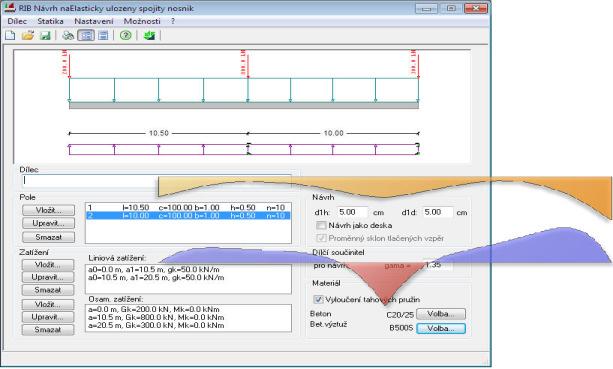Click the Print toolbar icon

coord(68,36)
